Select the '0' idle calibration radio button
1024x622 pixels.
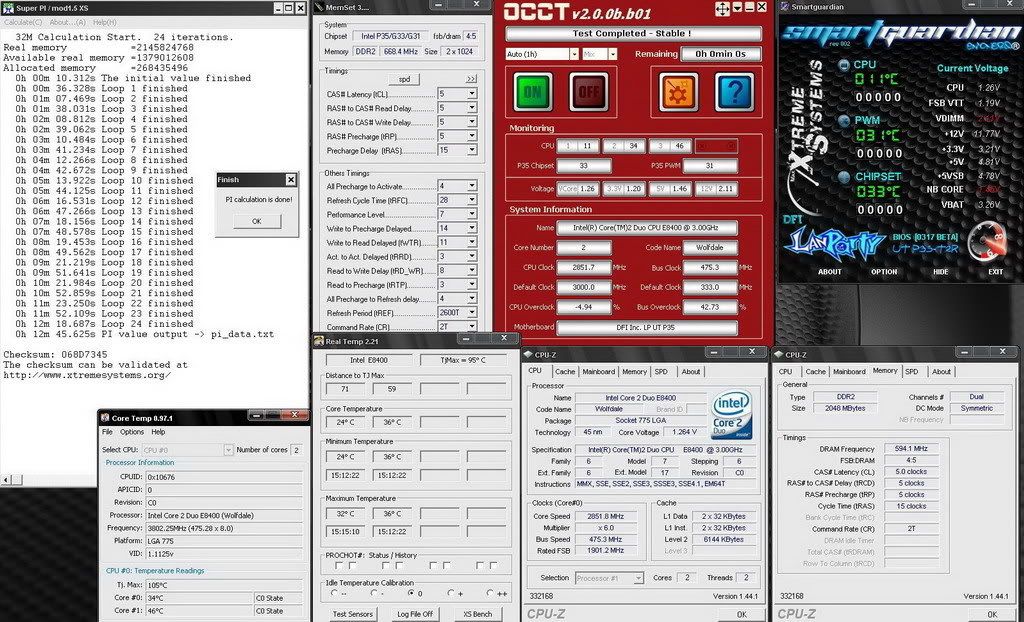[x=411, y=593]
